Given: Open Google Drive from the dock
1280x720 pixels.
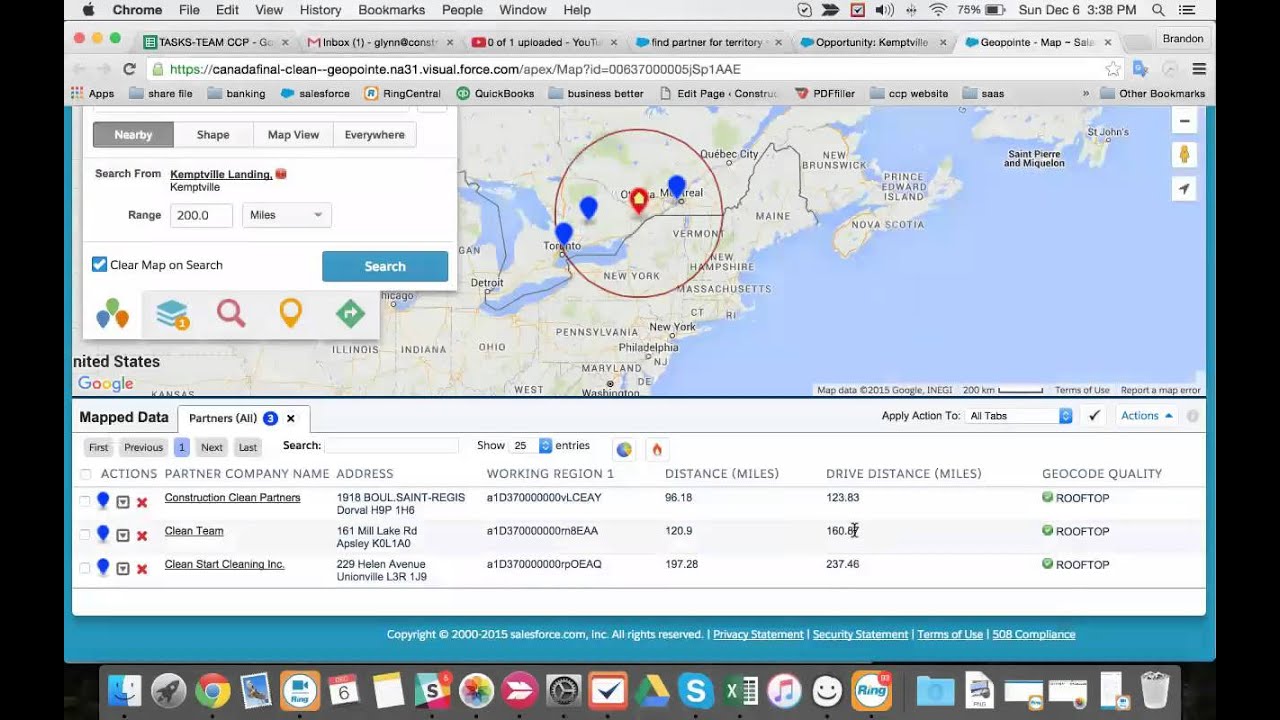Looking at the screenshot, I should tap(651, 691).
